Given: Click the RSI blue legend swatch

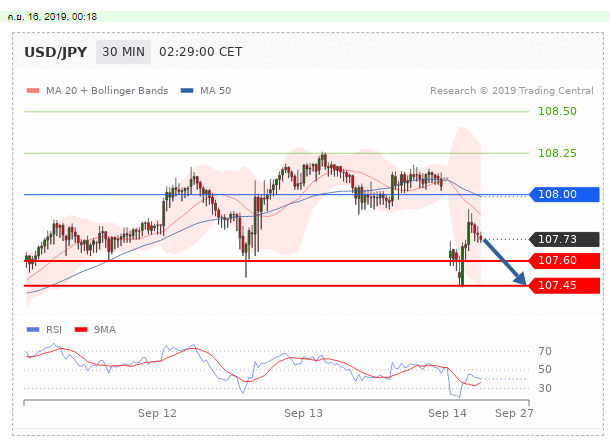Looking at the screenshot, I should click(x=33, y=330).
